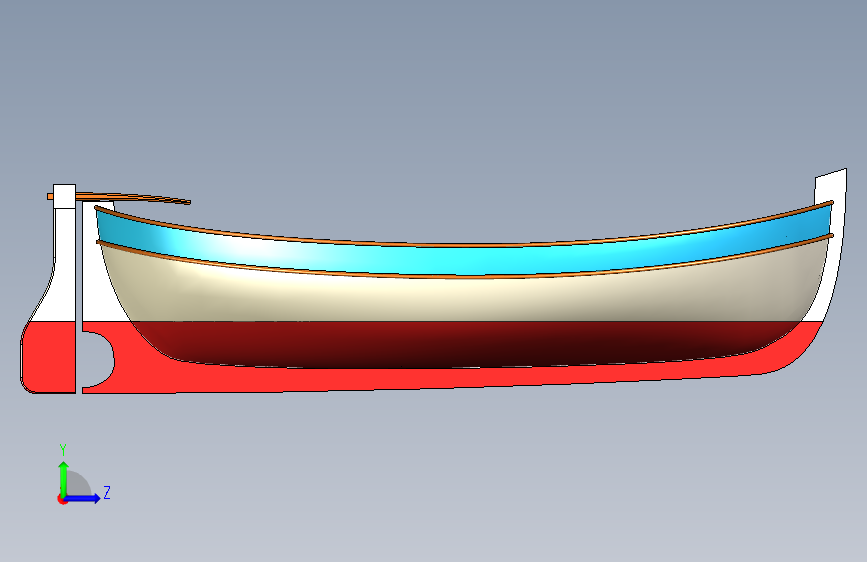Select the upper orange gunwale rail
The height and width of the screenshot is (562, 867).
(x=463, y=244)
